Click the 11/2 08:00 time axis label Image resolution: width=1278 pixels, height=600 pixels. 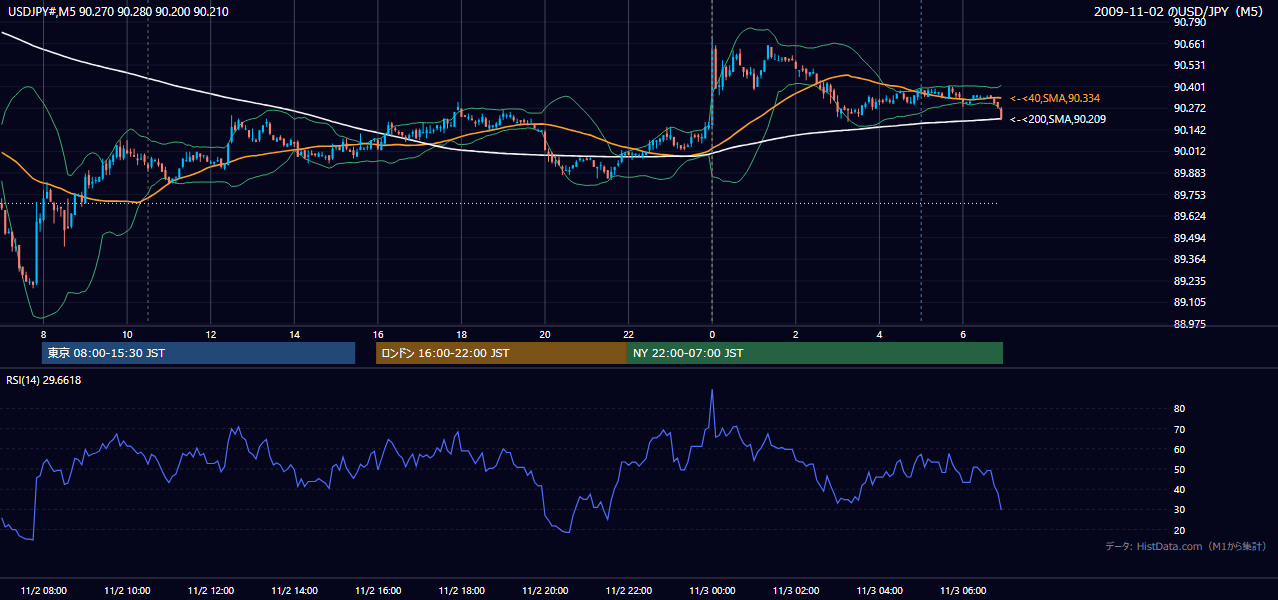tap(43, 590)
